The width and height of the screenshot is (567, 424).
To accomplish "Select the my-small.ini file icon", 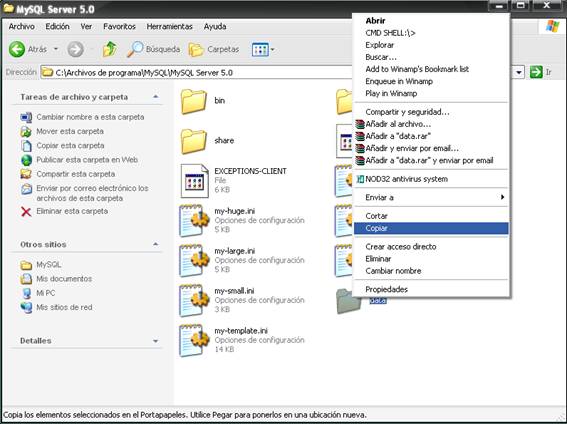I will (195, 300).
